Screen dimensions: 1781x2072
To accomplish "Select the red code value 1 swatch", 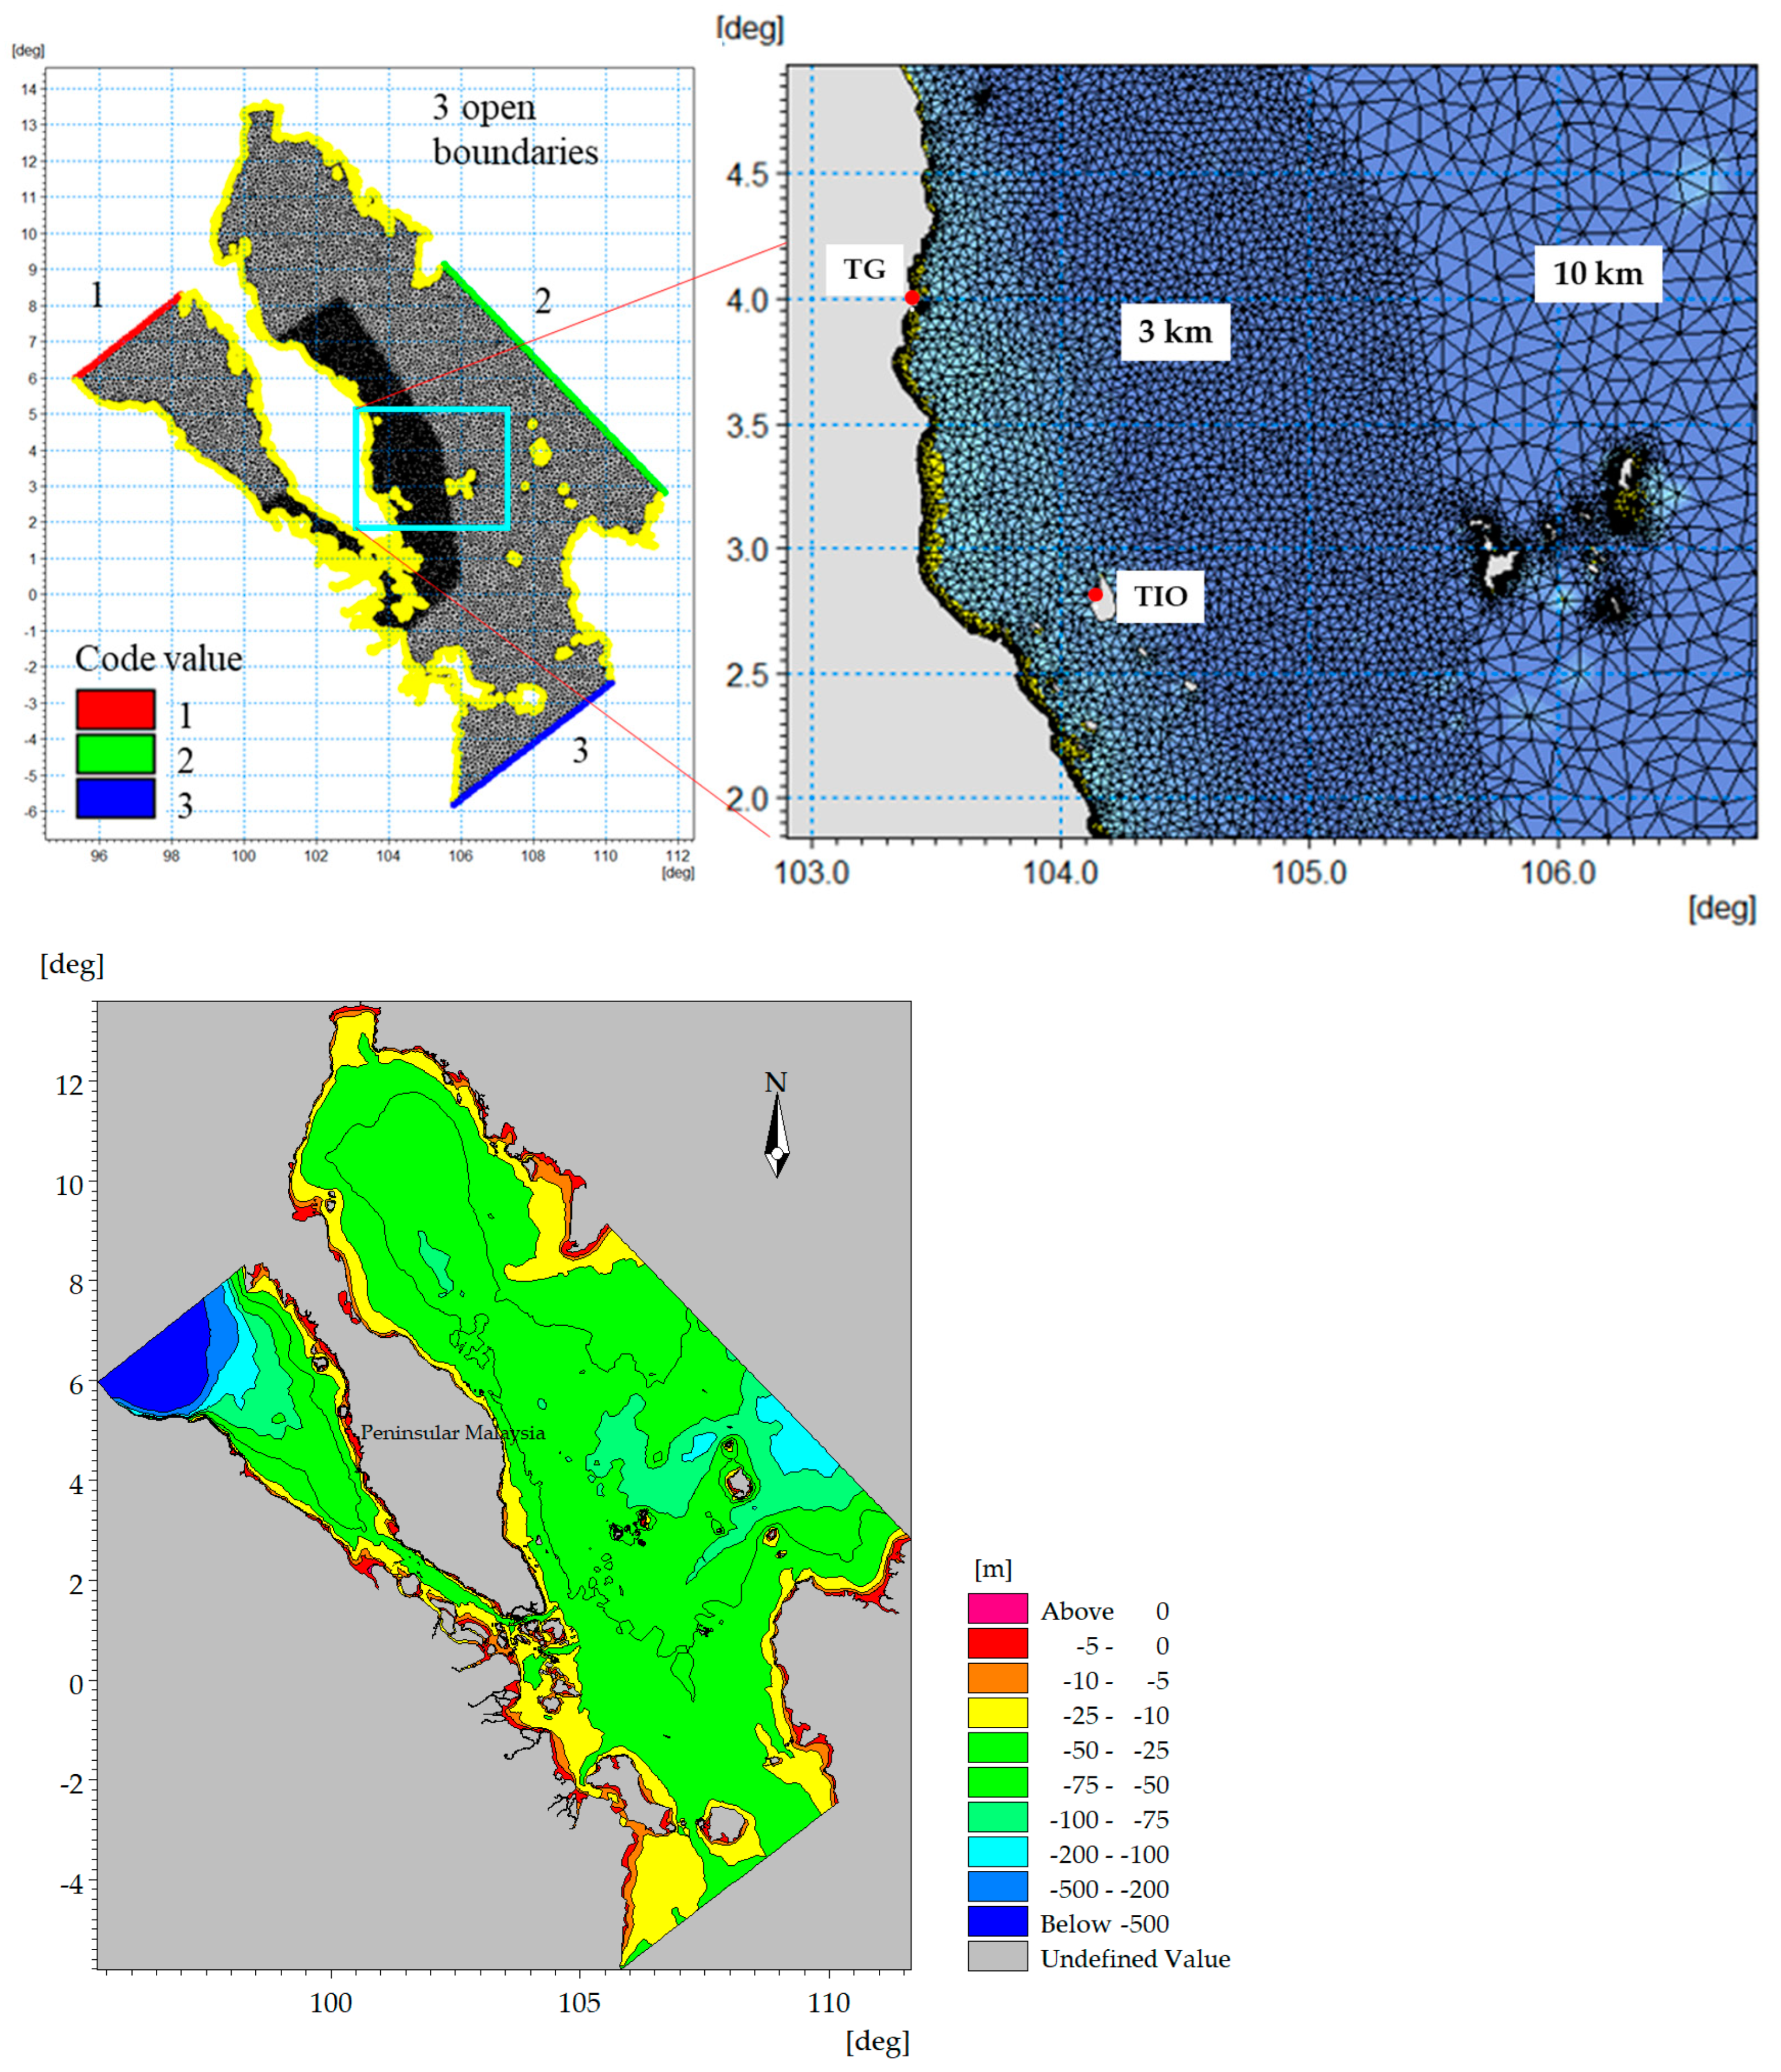I will (x=115, y=709).
